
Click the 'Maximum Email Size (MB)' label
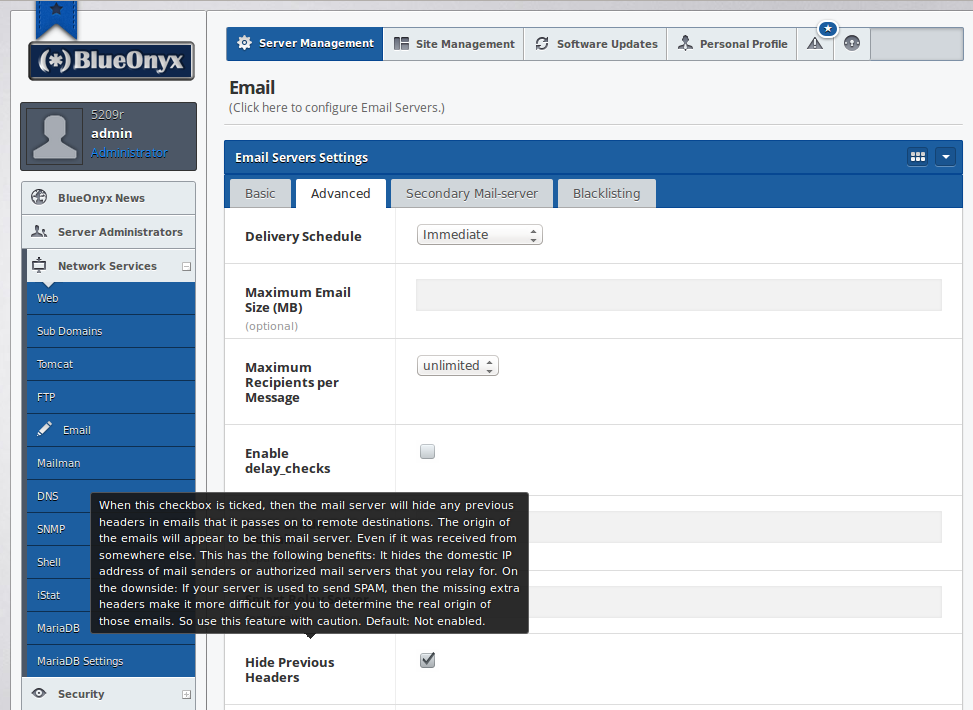298,300
